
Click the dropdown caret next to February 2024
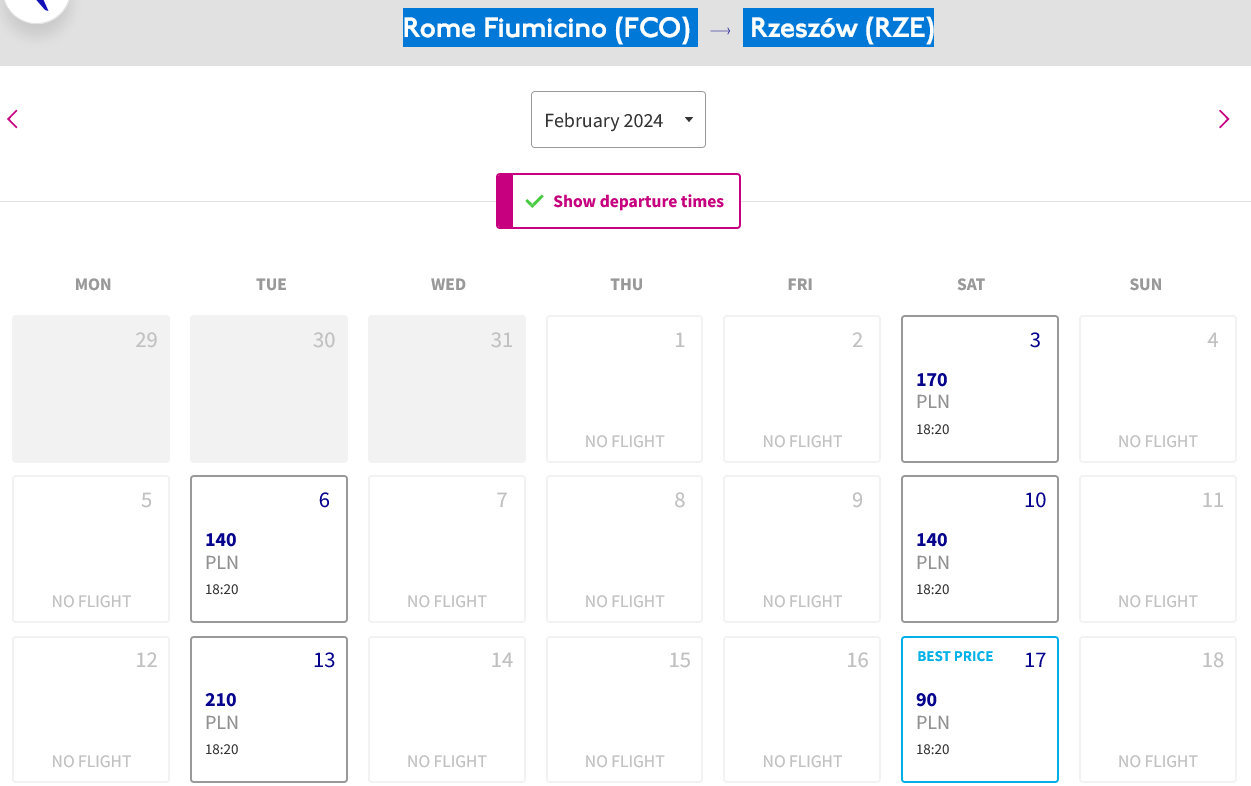click(688, 120)
